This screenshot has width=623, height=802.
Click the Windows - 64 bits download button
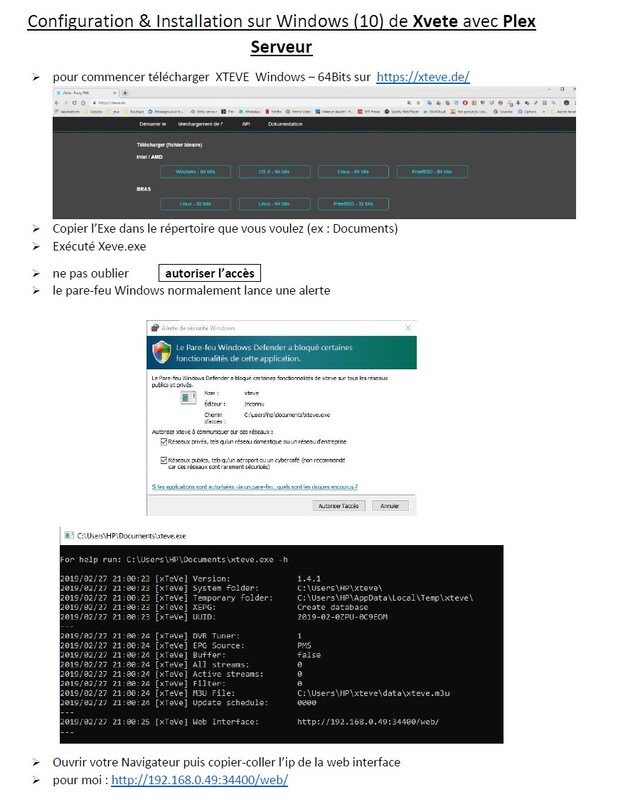[x=195, y=172]
